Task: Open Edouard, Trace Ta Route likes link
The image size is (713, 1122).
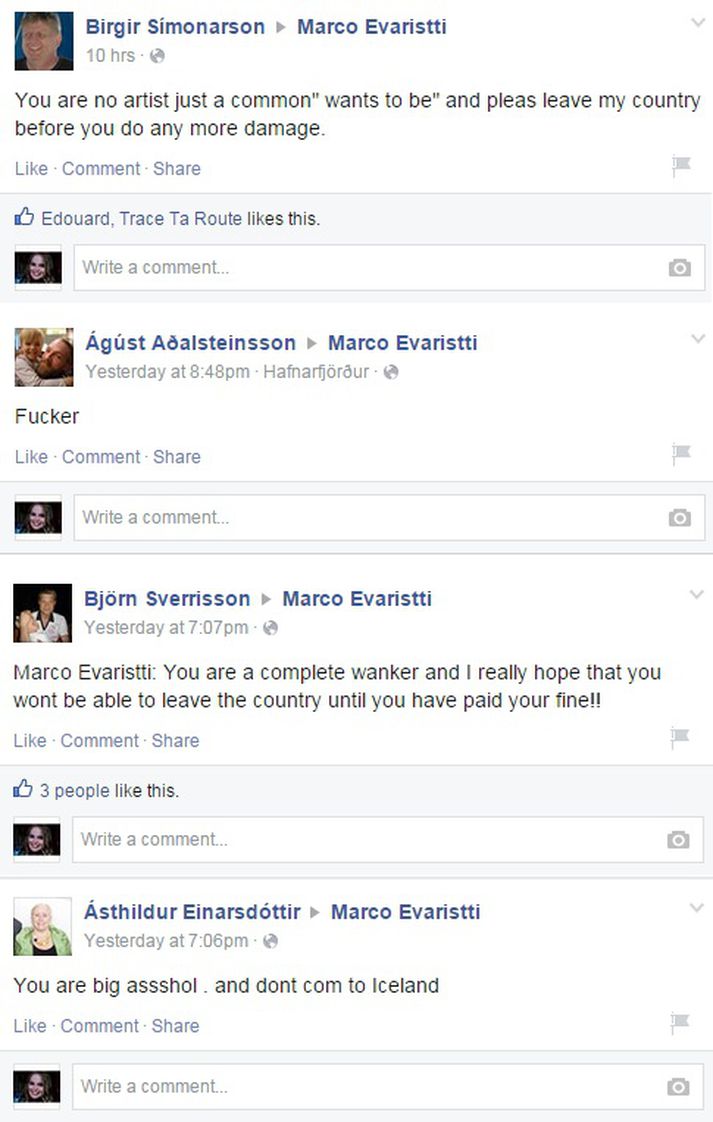Action: tap(142, 218)
